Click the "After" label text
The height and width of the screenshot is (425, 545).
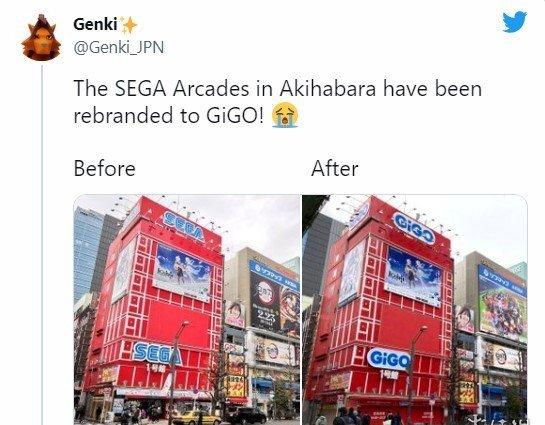[x=334, y=169]
